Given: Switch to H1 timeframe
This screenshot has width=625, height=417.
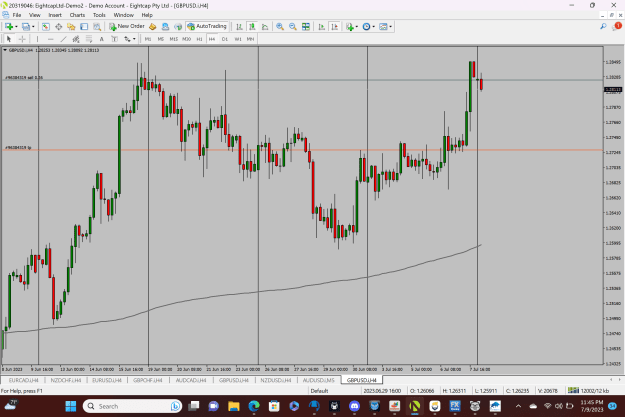Looking at the screenshot, I should [x=199, y=39].
